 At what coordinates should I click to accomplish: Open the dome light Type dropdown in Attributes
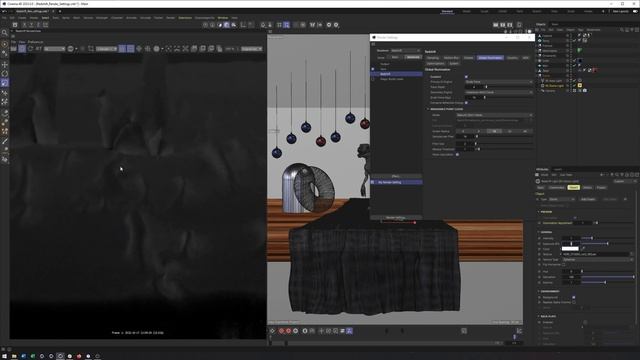click(x=562, y=200)
